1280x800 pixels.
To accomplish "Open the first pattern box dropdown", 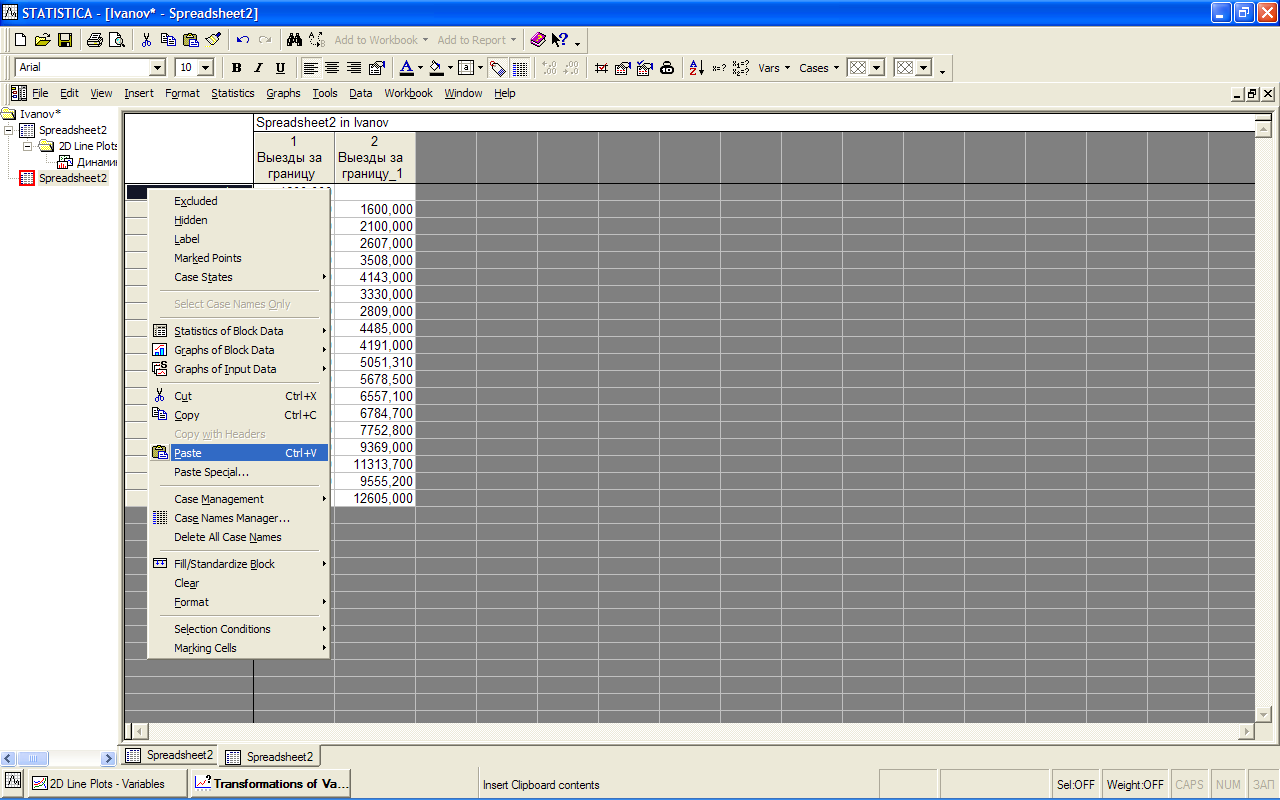I will (x=877, y=68).
